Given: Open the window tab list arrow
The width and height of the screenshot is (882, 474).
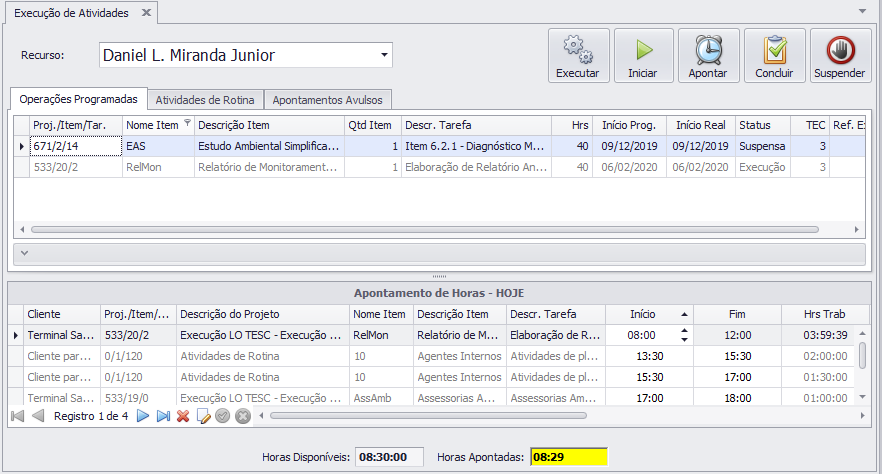Looking at the screenshot, I should [x=862, y=11].
